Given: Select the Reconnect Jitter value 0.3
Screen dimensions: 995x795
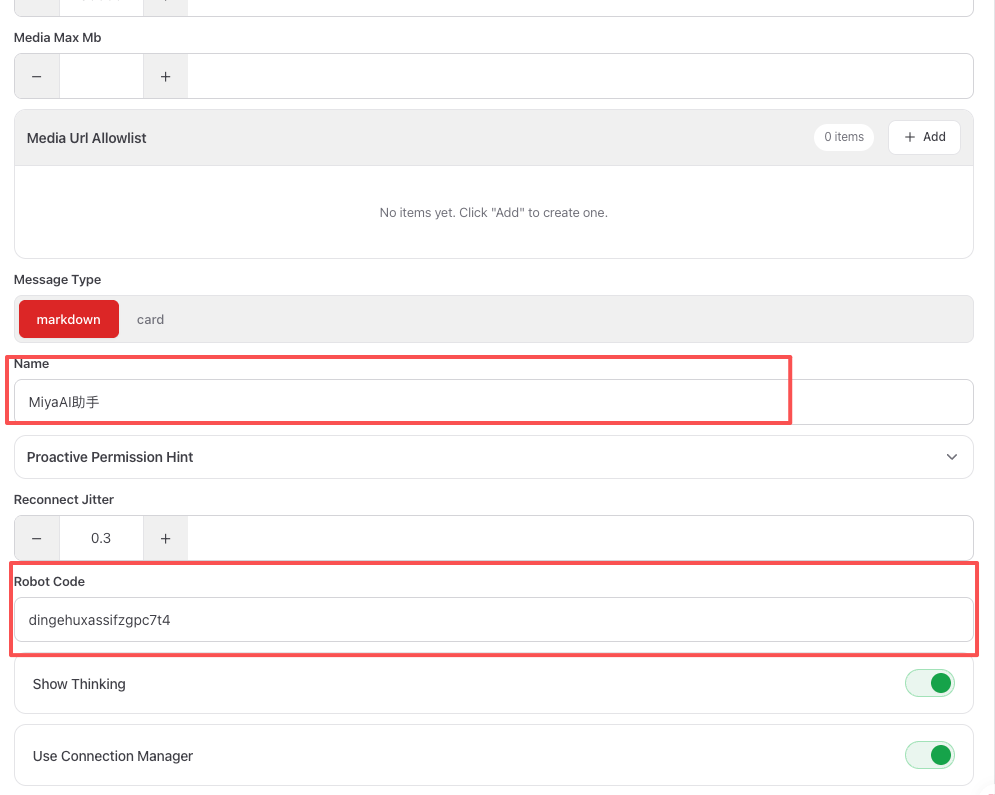Looking at the screenshot, I should pos(102,538).
